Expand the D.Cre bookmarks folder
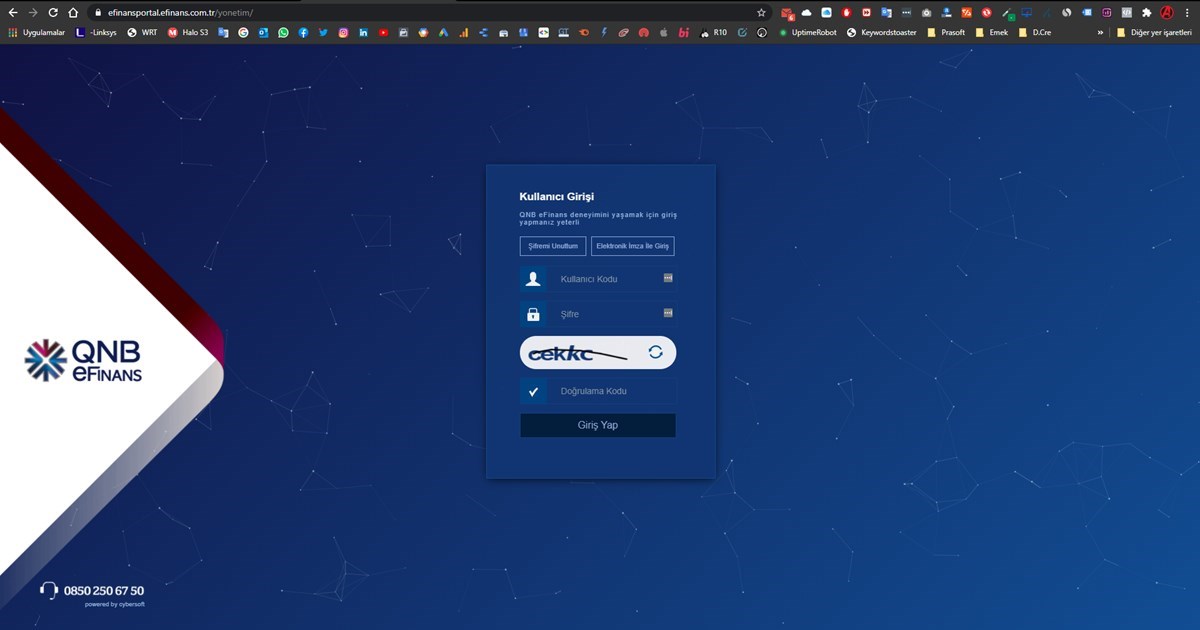The height and width of the screenshot is (630, 1200). click(1035, 32)
